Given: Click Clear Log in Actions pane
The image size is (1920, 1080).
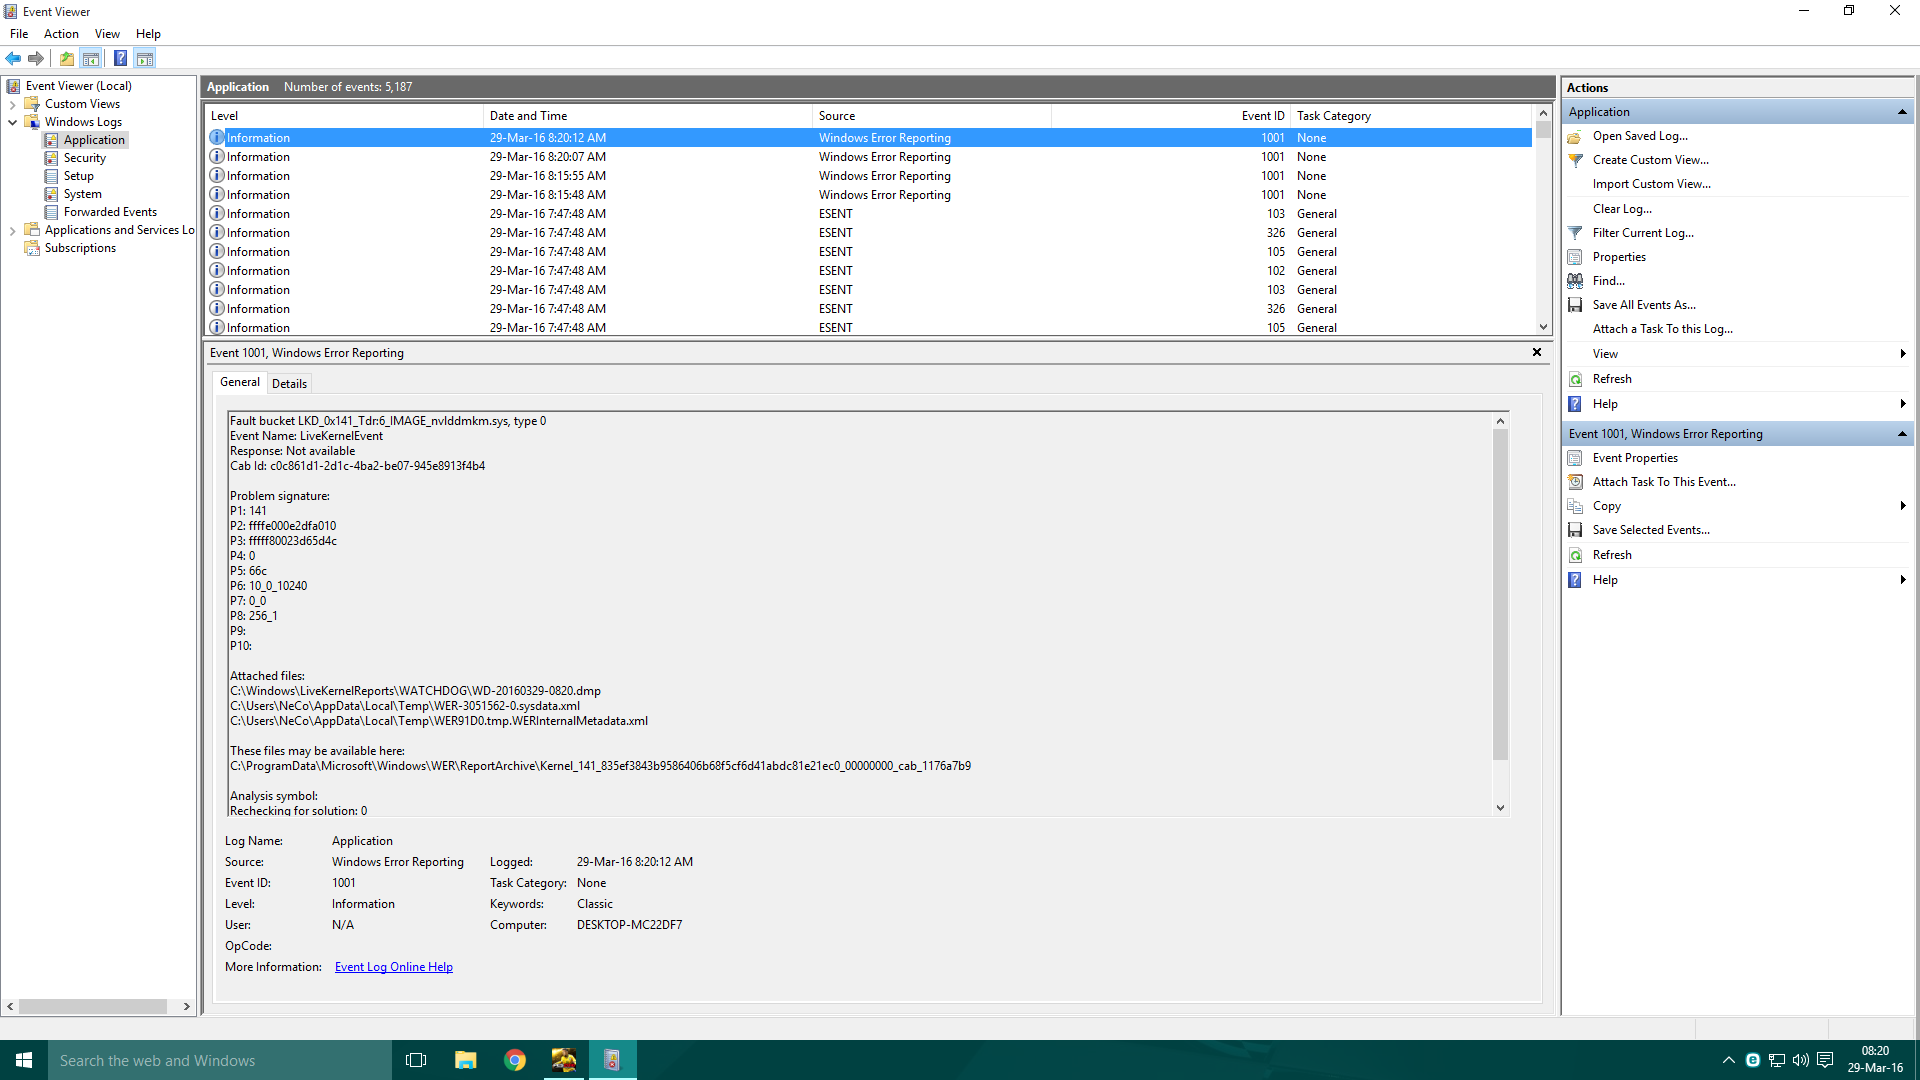Looking at the screenshot, I should 1621,209.
